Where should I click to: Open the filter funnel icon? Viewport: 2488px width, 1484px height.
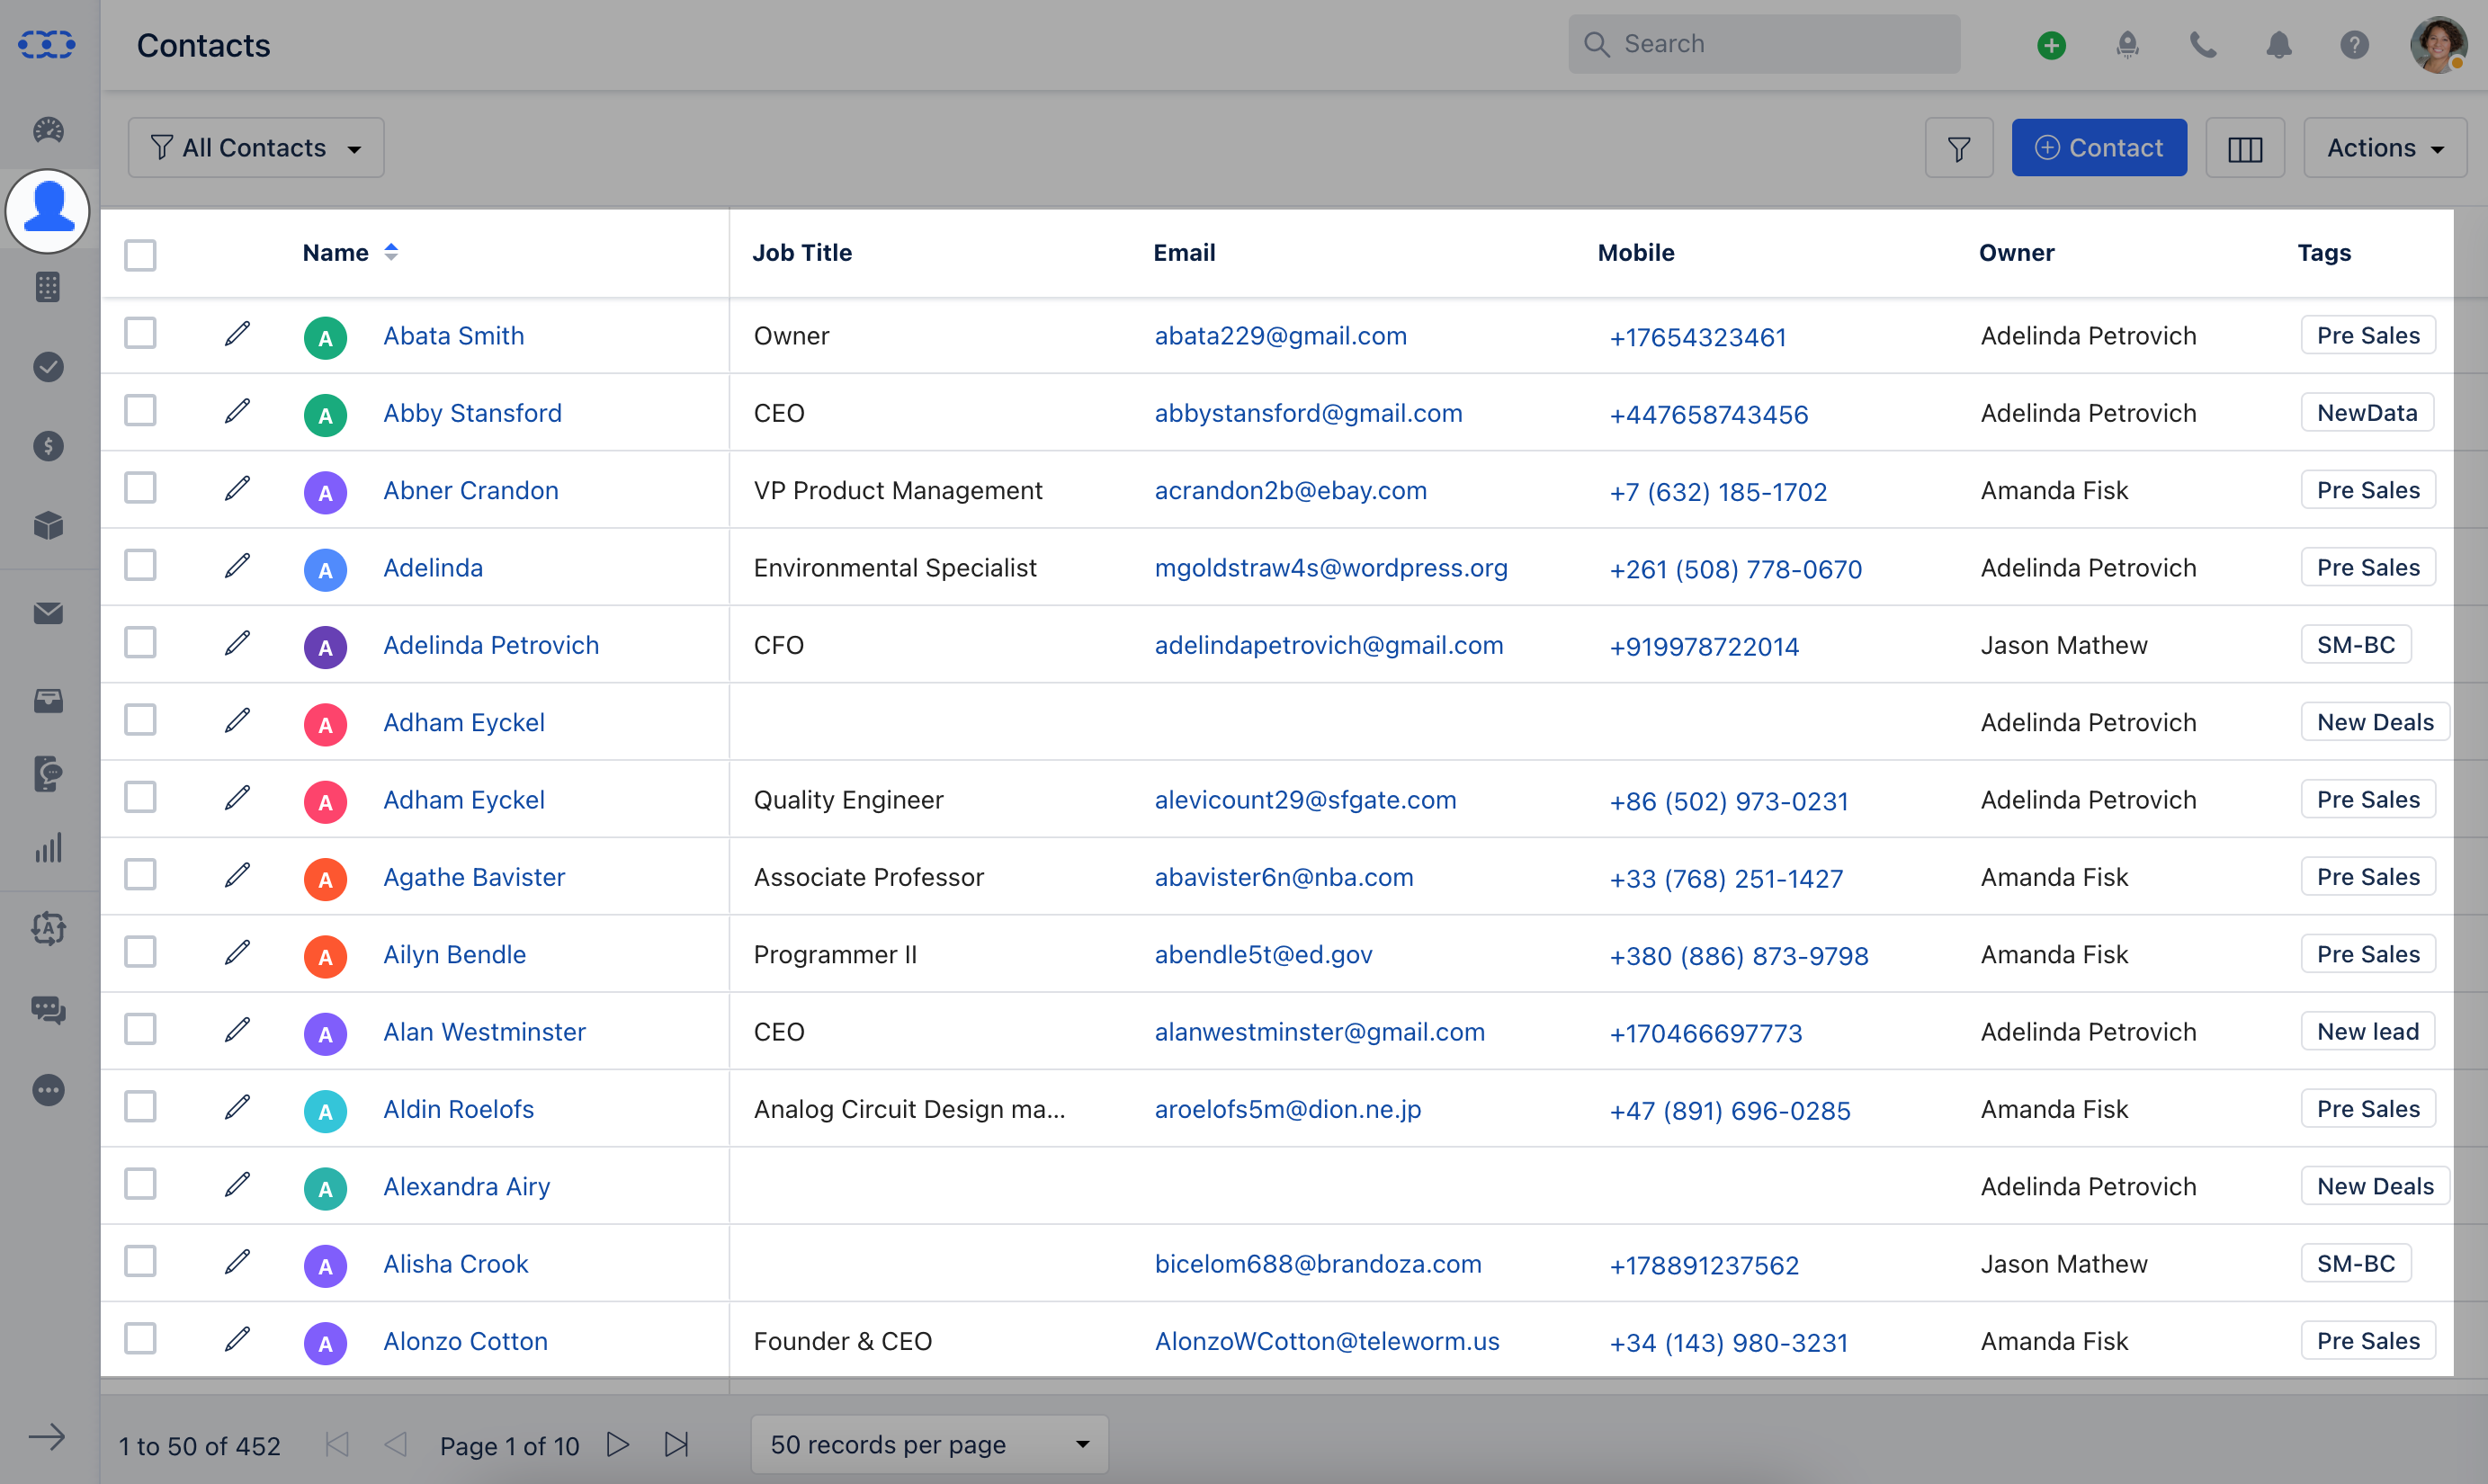click(1959, 147)
